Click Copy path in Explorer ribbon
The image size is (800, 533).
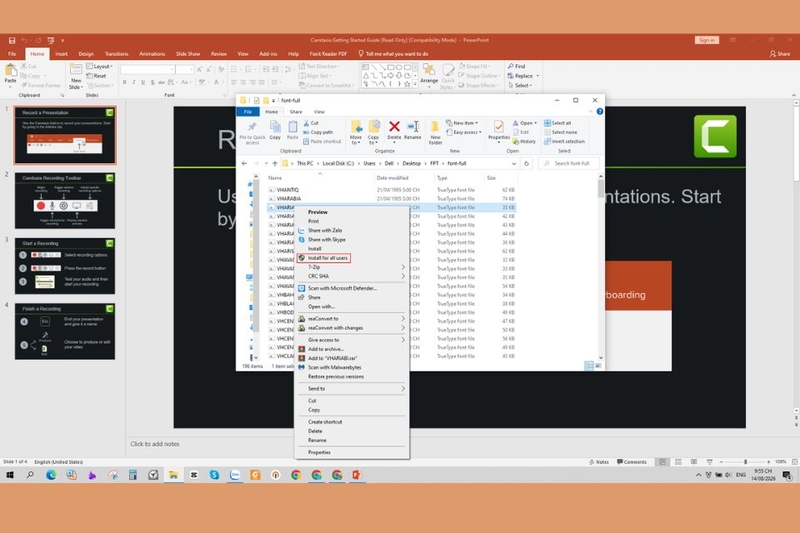coord(318,132)
